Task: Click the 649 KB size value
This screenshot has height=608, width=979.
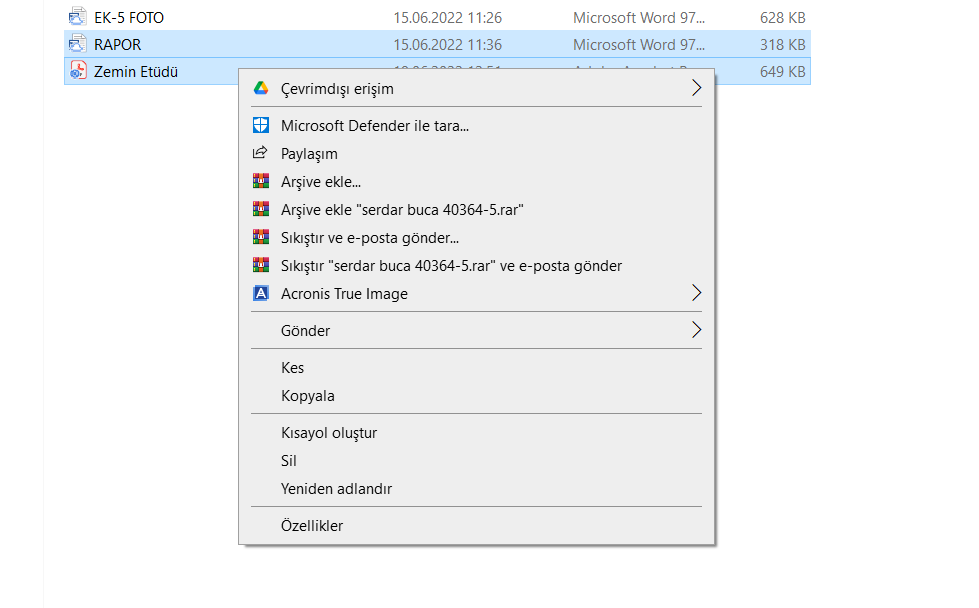Action: (782, 72)
